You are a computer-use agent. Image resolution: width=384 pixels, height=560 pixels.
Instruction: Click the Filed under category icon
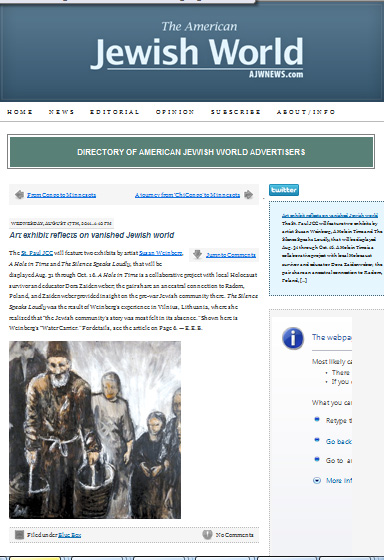point(19,535)
